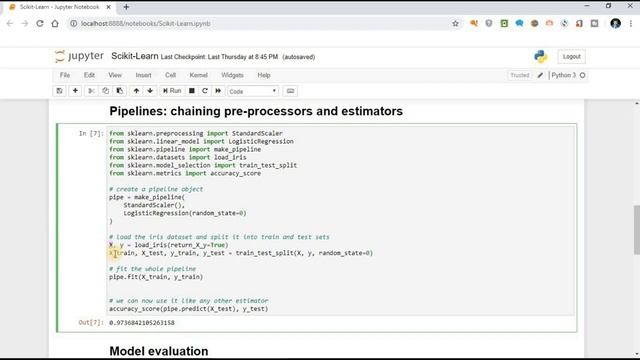Viewport: 640px width, 360px height.
Task: Click the Python 3 kernel idle circle
Action: point(582,75)
